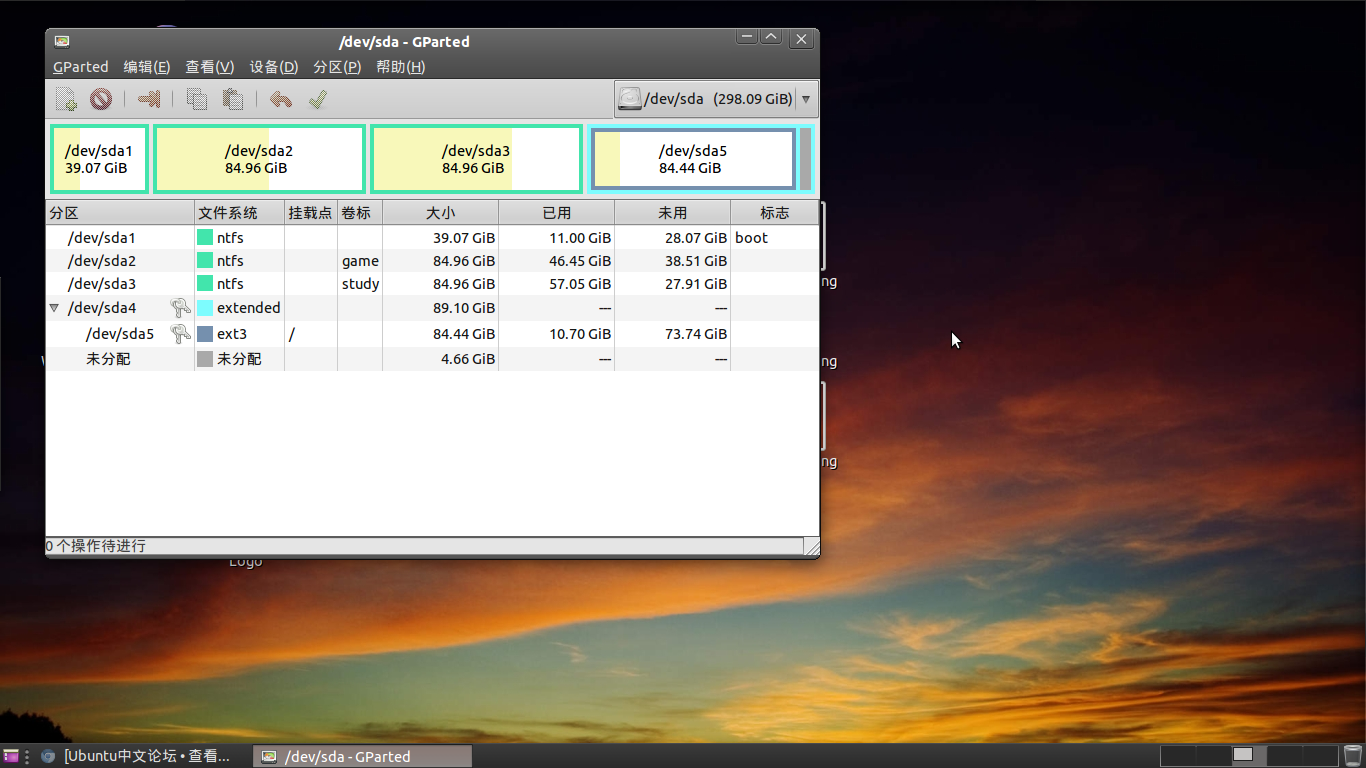Click the 'study' volume label cell
Screen dimensions: 1366x768
pyautogui.click(x=360, y=284)
